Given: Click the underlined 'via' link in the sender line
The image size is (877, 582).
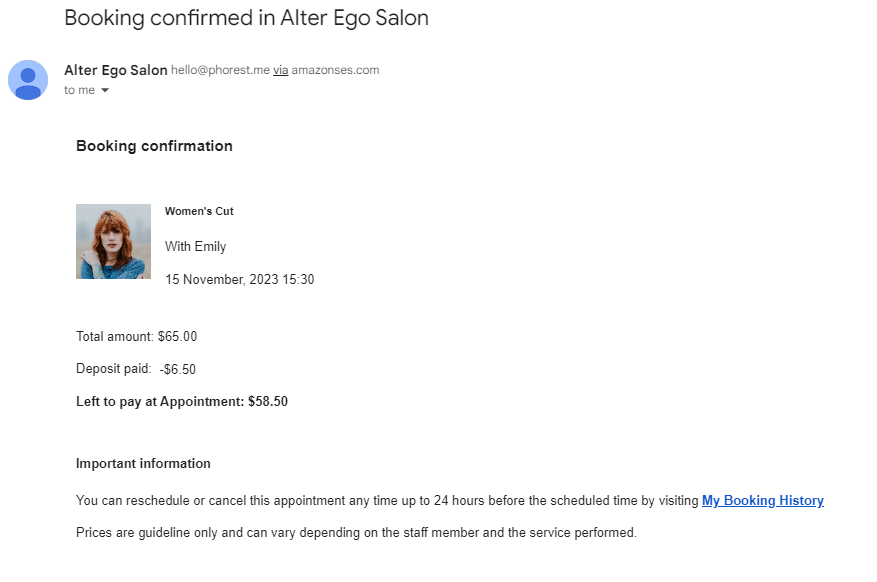Looking at the screenshot, I should 280,70.
